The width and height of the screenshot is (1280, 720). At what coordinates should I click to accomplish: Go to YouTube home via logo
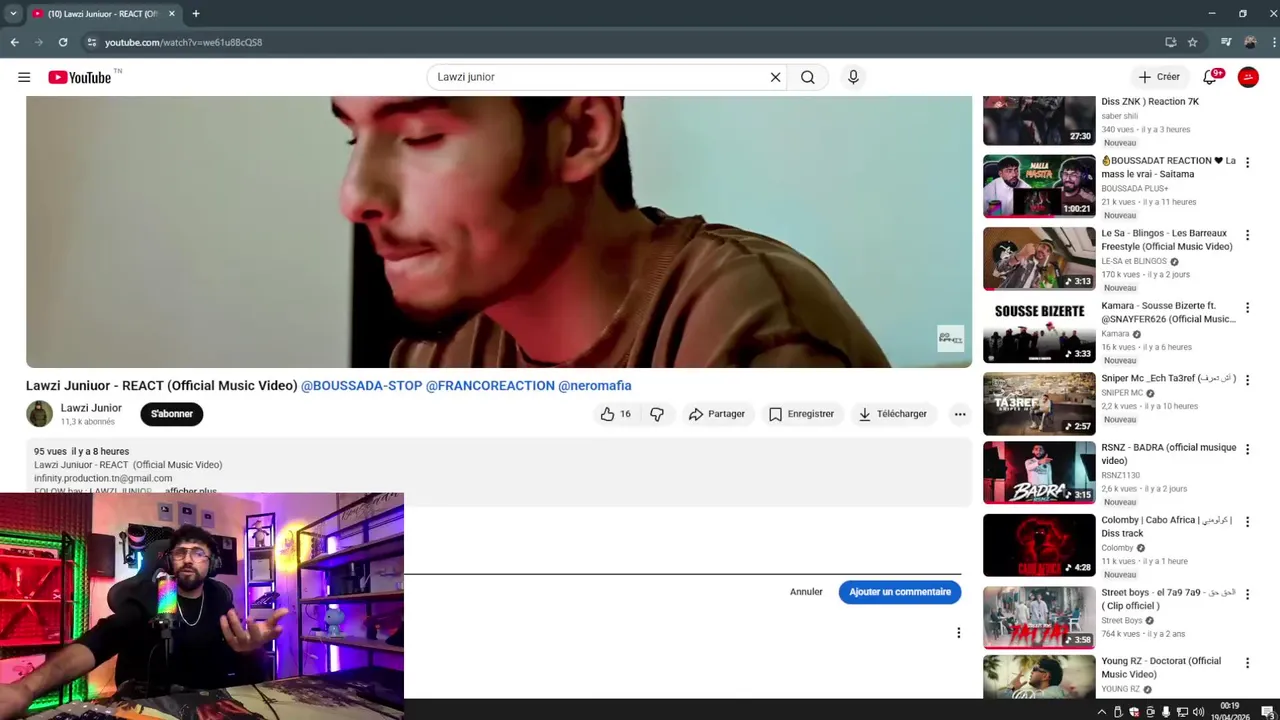(79, 77)
